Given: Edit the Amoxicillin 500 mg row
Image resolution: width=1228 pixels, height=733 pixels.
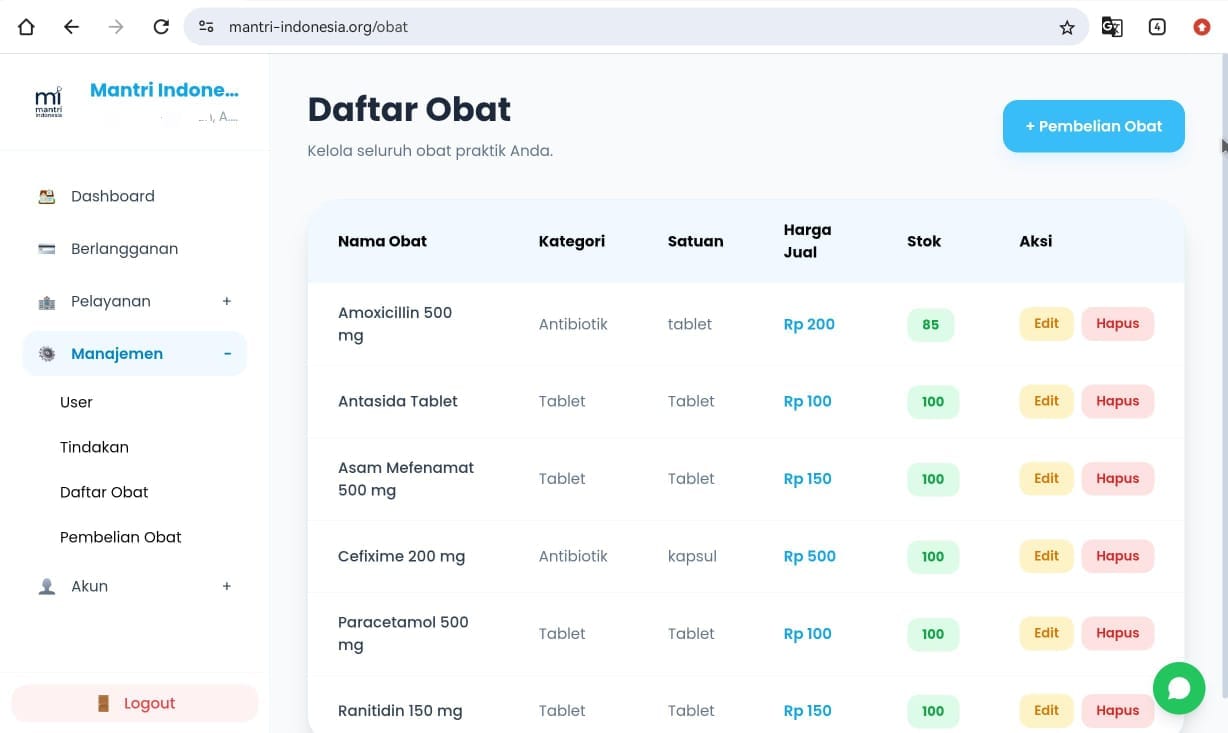Looking at the screenshot, I should (1046, 324).
